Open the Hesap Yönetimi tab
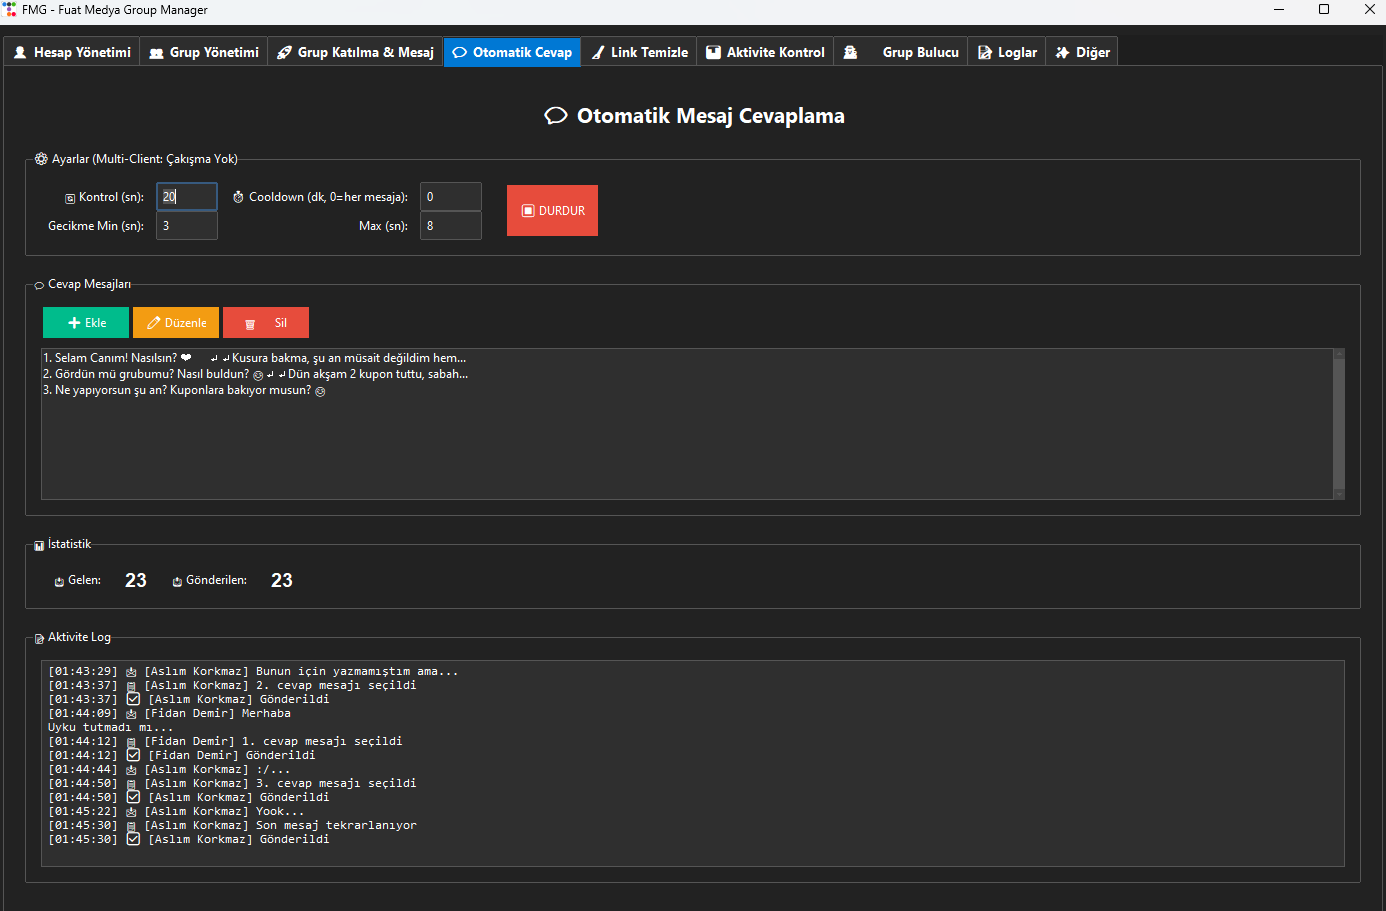This screenshot has width=1386, height=911. (x=72, y=52)
